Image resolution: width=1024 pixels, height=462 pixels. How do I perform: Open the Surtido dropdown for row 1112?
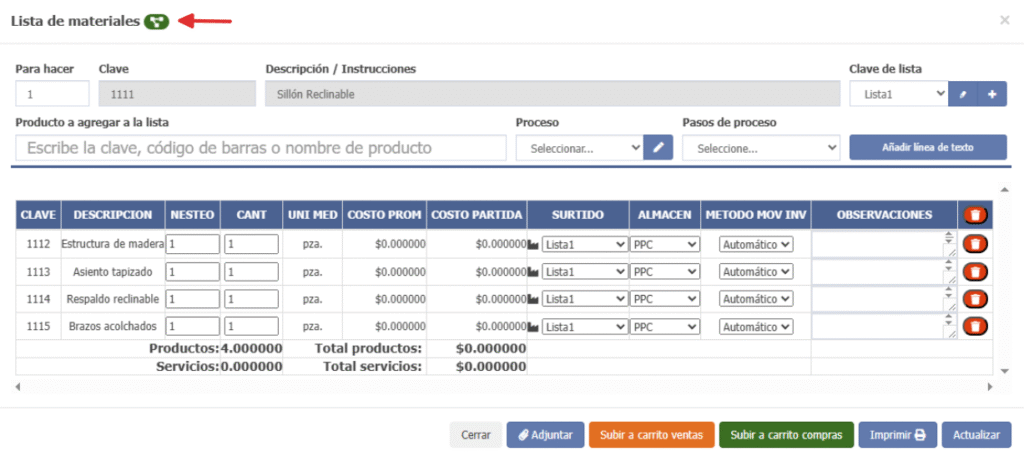pos(584,244)
